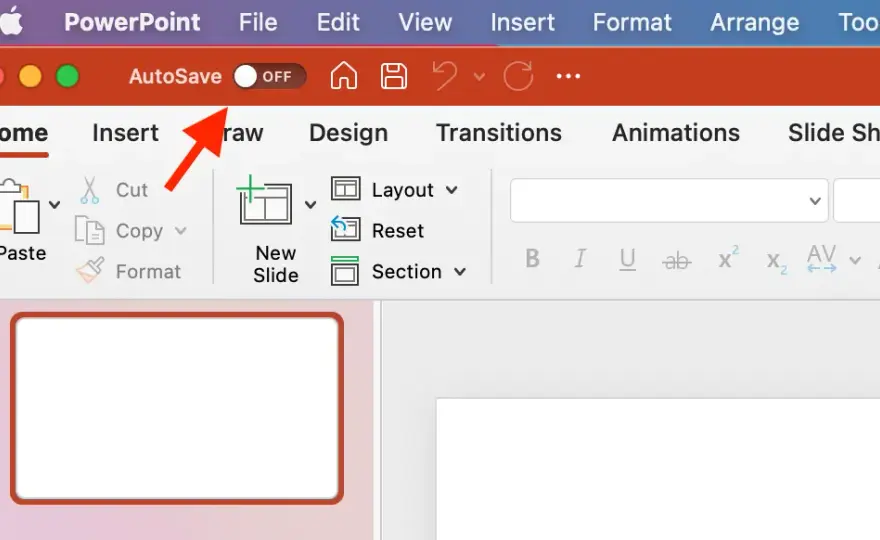Open the Apple menu
The width and height of the screenshot is (880, 540).
[x=11, y=22]
